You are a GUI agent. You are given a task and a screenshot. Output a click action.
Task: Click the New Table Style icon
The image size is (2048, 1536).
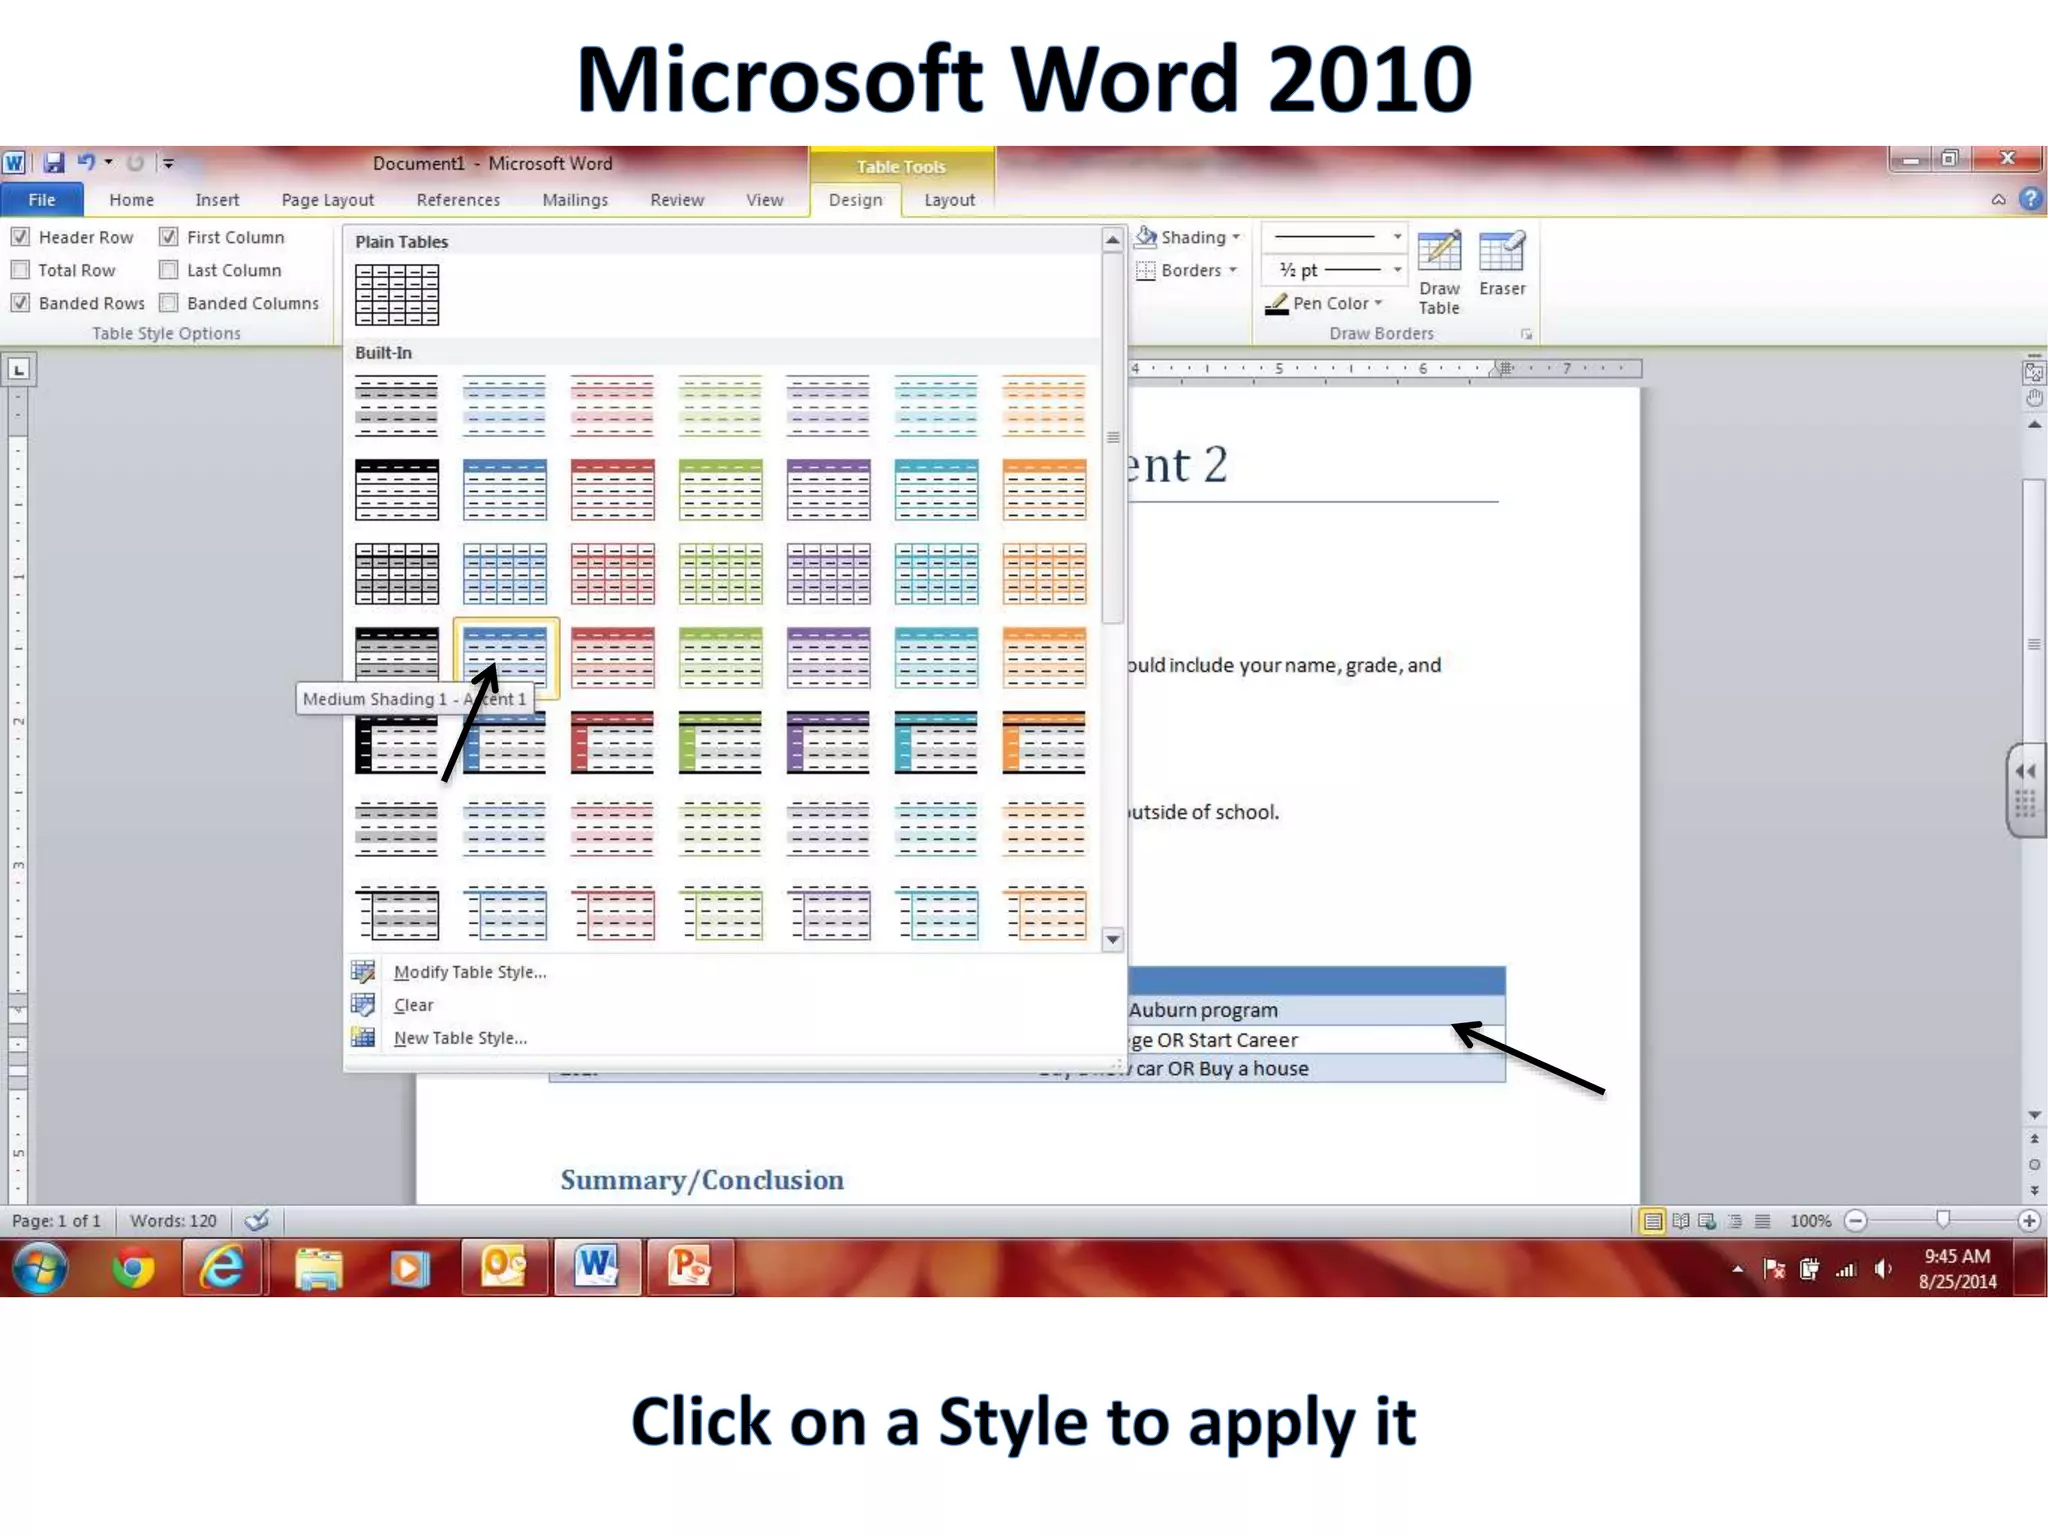click(363, 1038)
